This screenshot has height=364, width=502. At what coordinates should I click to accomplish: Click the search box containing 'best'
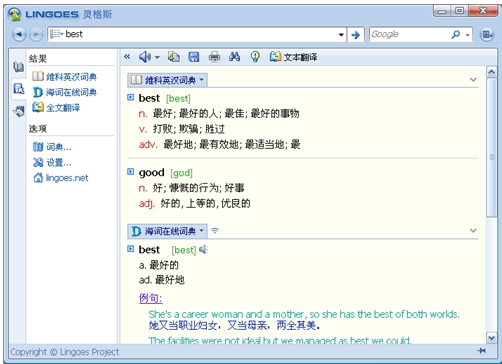(x=197, y=34)
